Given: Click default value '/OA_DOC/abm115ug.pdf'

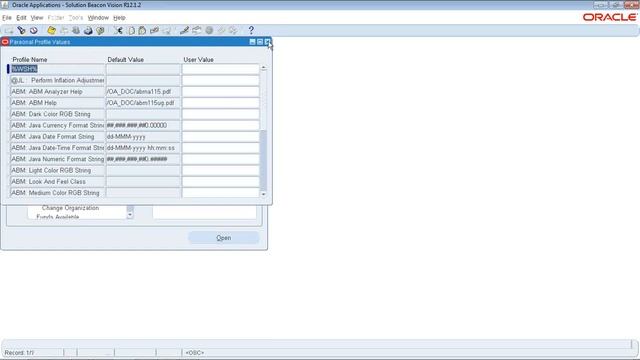Looking at the screenshot, I should pyautogui.click(x=143, y=103).
